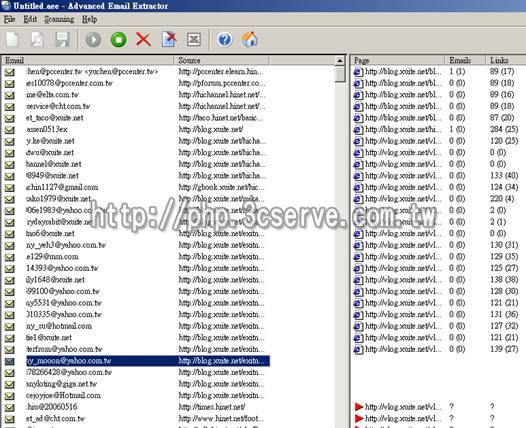Click the Save floppy disk icon
The image size is (526, 428).
pyautogui.click(x=63, y=40)
